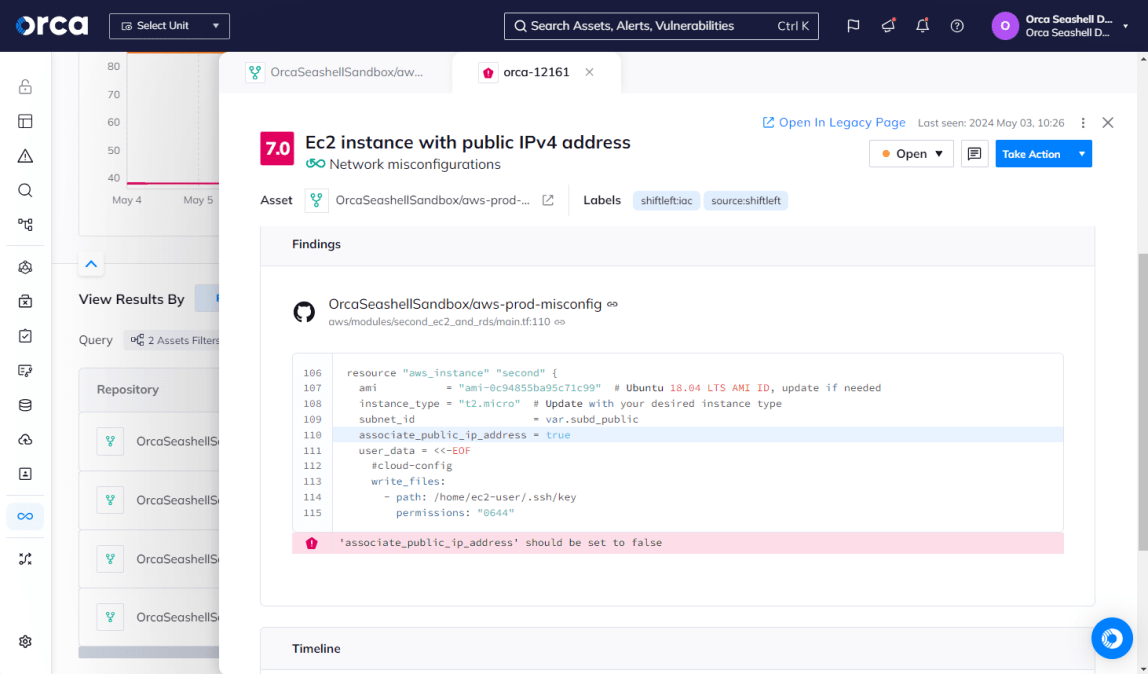Open the cloud upload sidebar icon
Viewport: 1148px width, 674px height.
(x=25, y=439)
